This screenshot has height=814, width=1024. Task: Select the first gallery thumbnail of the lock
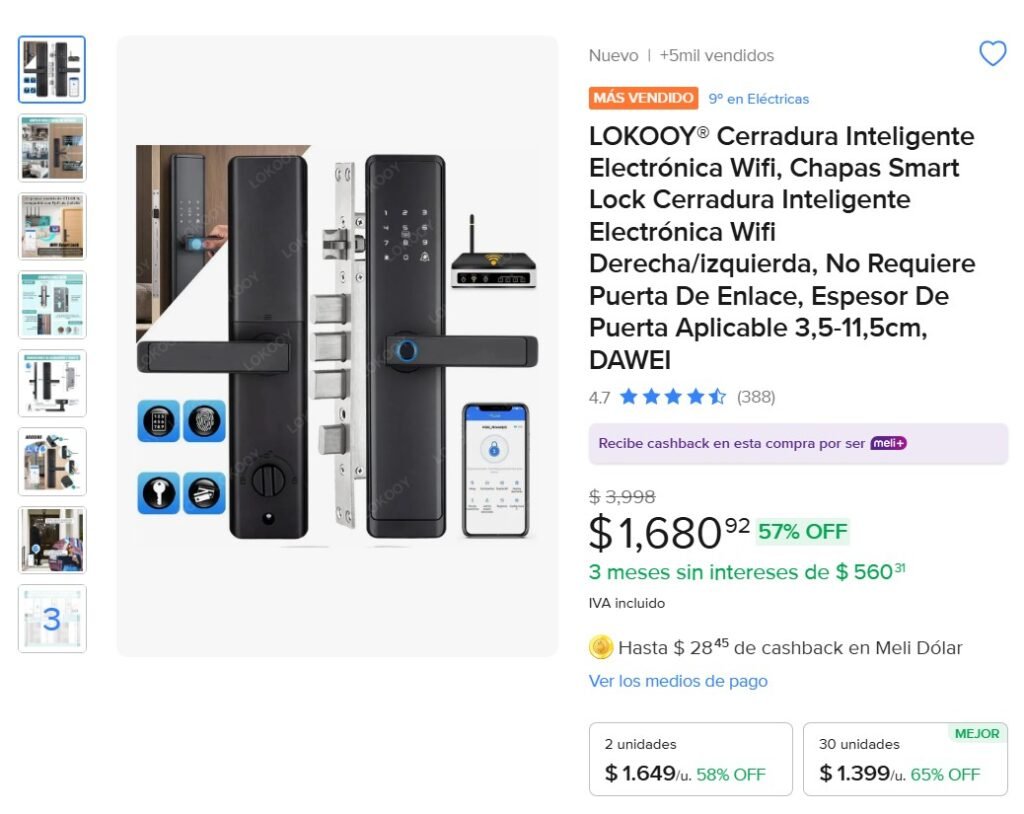51,68
